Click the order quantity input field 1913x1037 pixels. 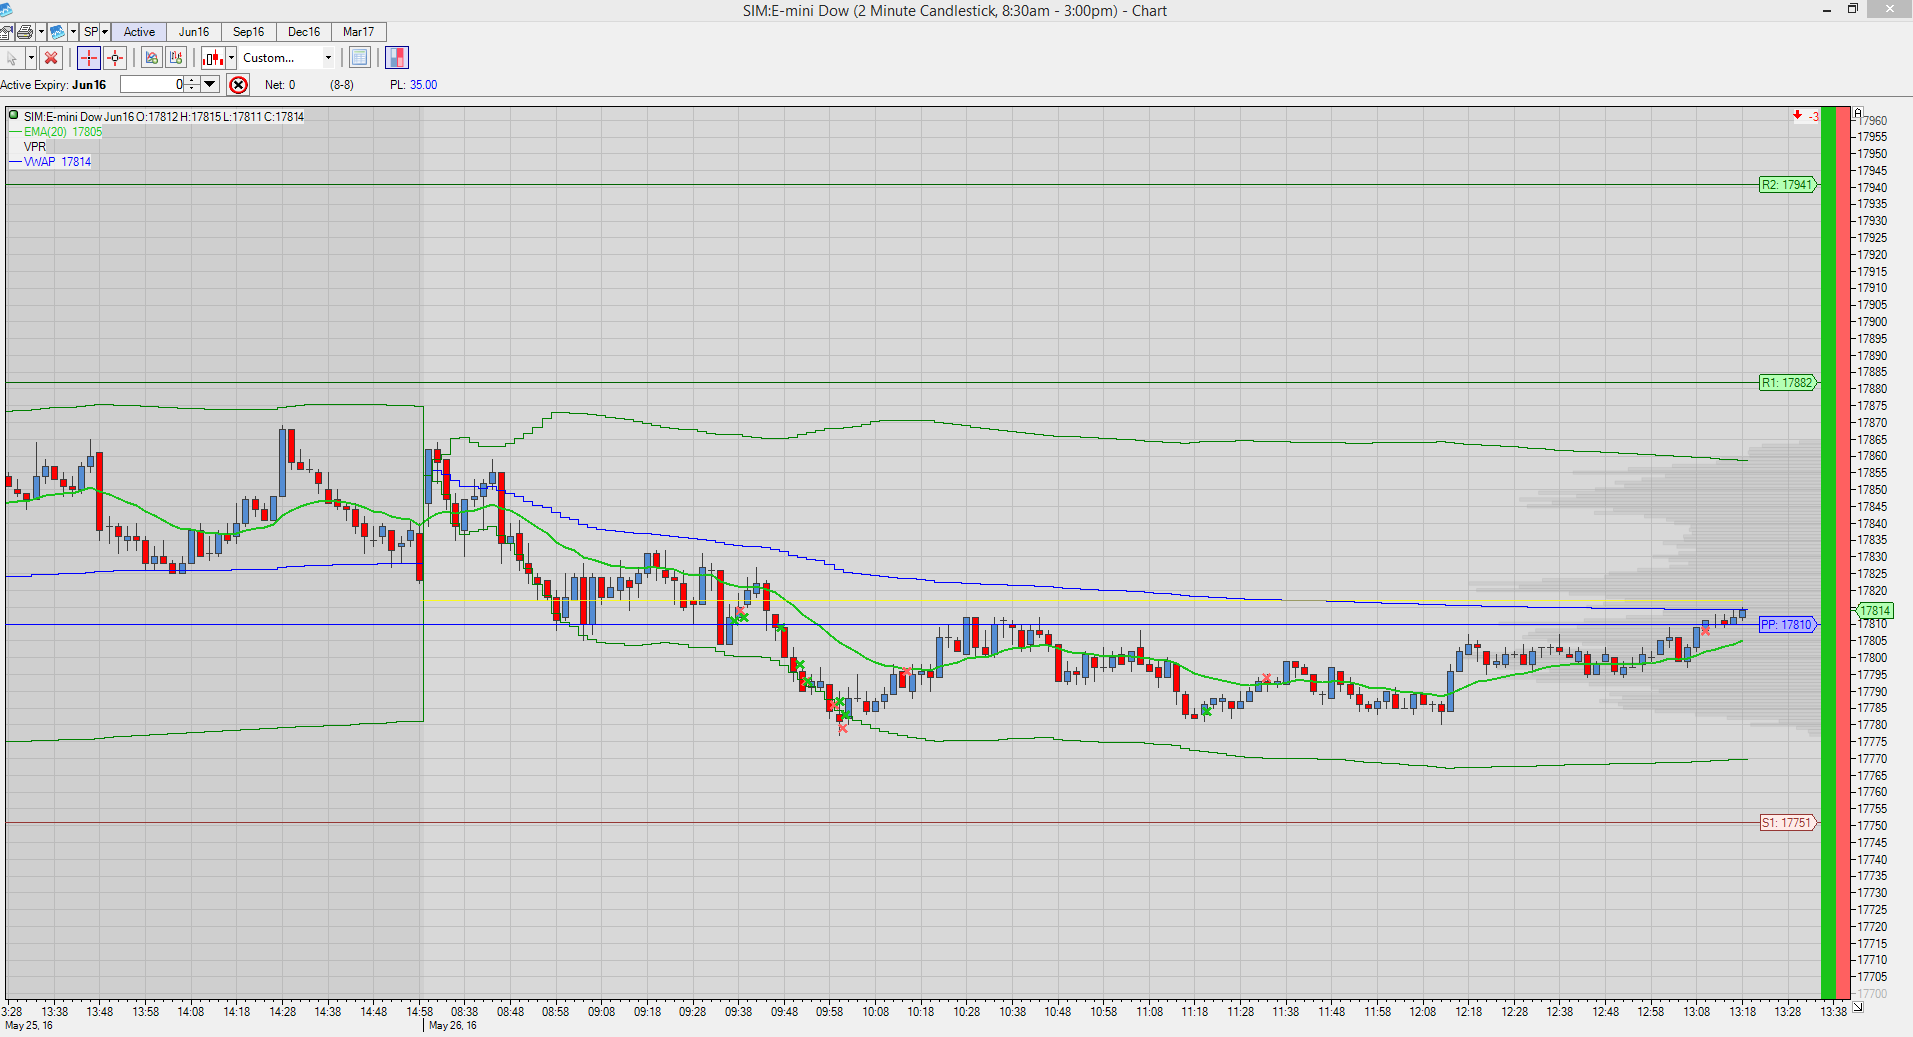click(152, 85)
